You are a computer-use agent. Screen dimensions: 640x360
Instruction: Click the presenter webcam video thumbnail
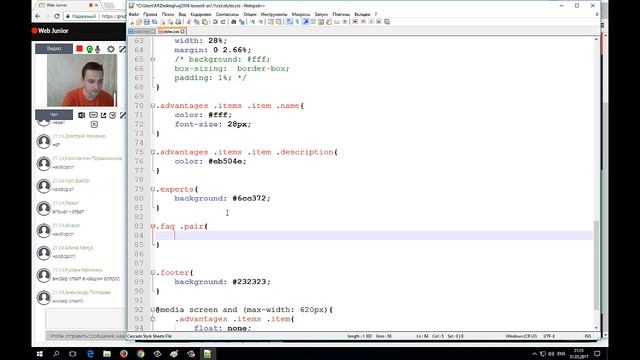coord(82,80)
